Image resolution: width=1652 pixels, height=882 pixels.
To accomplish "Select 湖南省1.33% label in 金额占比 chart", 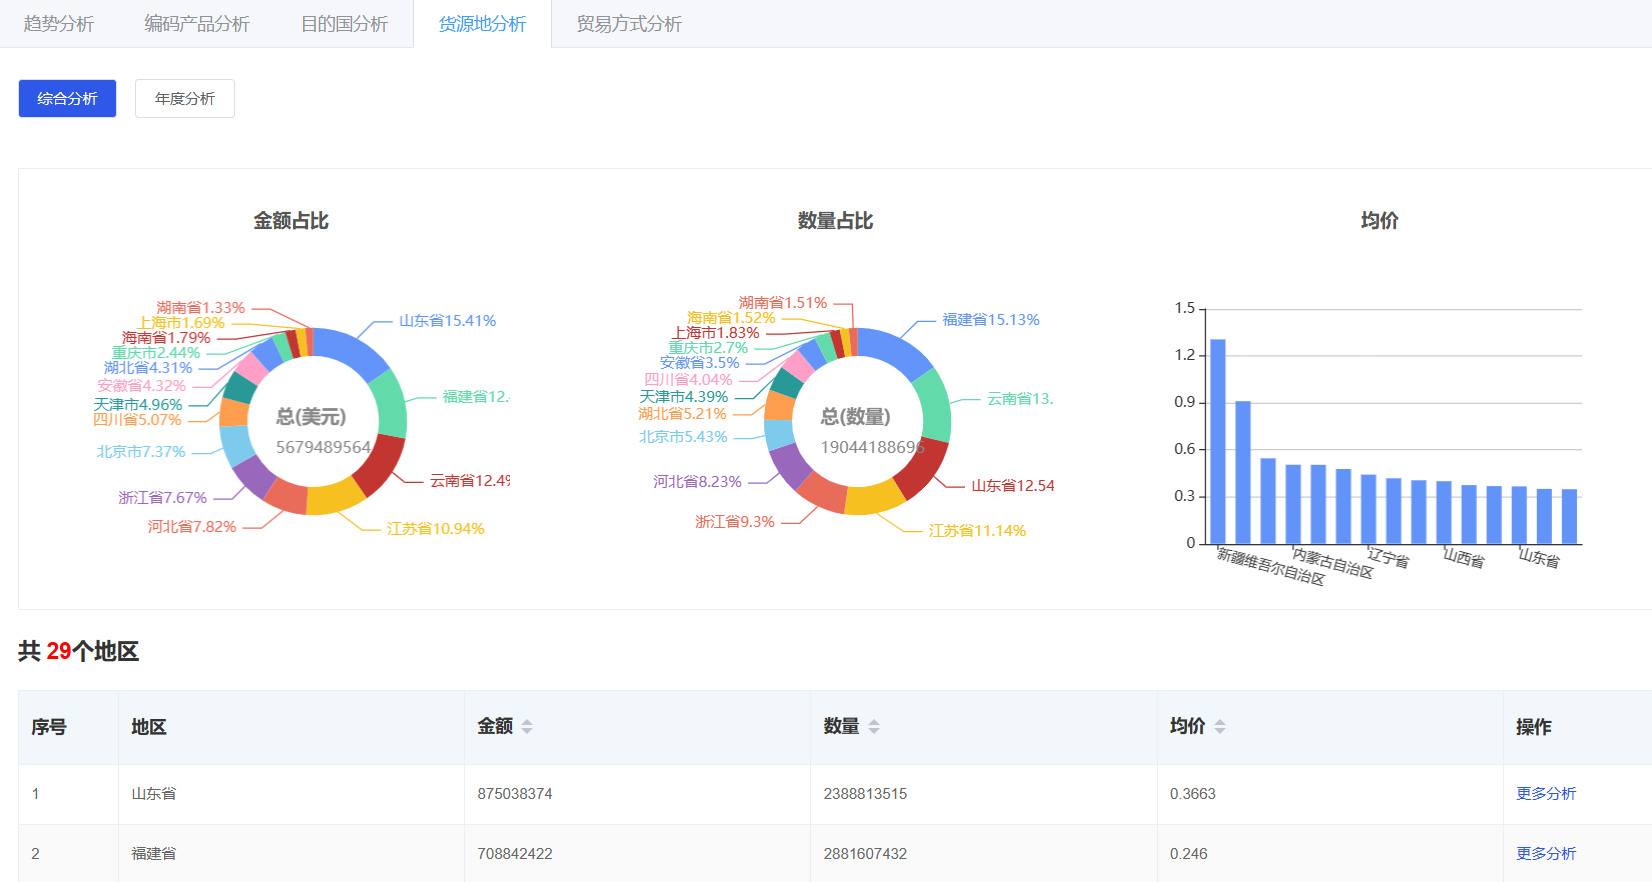I will 201,308.
